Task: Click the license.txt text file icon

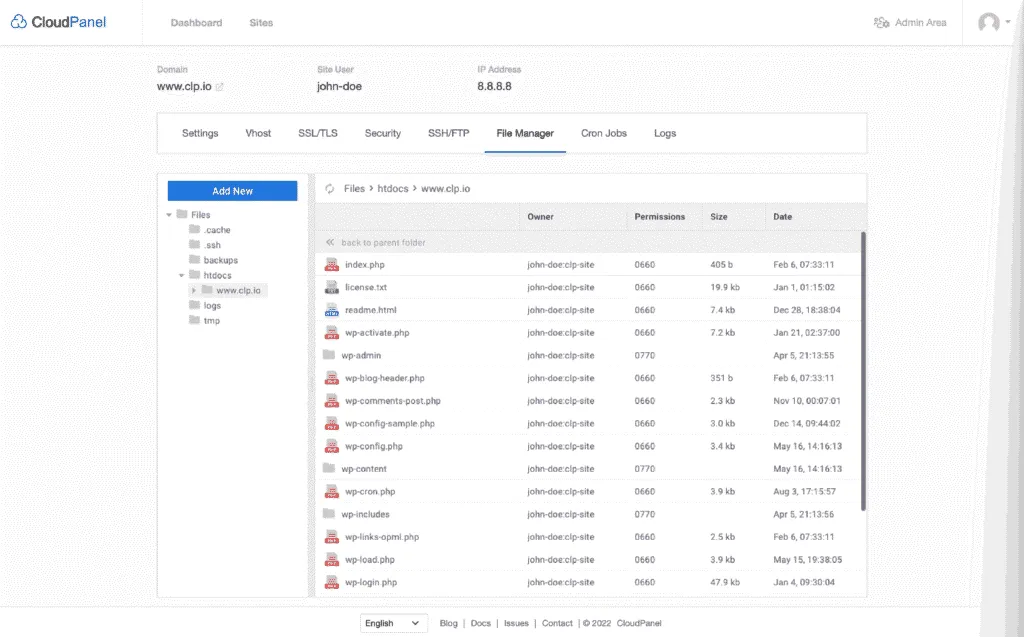Action: point(332,288)
